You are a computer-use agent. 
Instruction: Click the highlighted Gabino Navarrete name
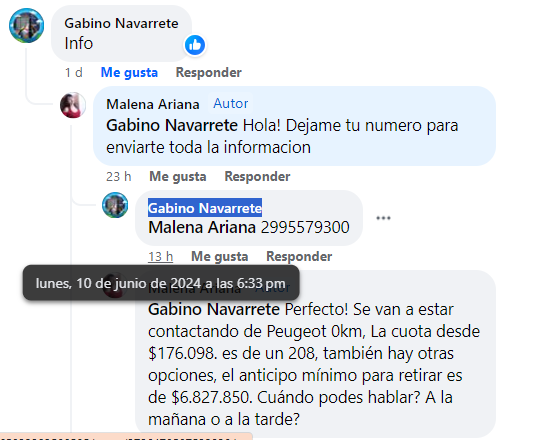(x=205, y=208)
